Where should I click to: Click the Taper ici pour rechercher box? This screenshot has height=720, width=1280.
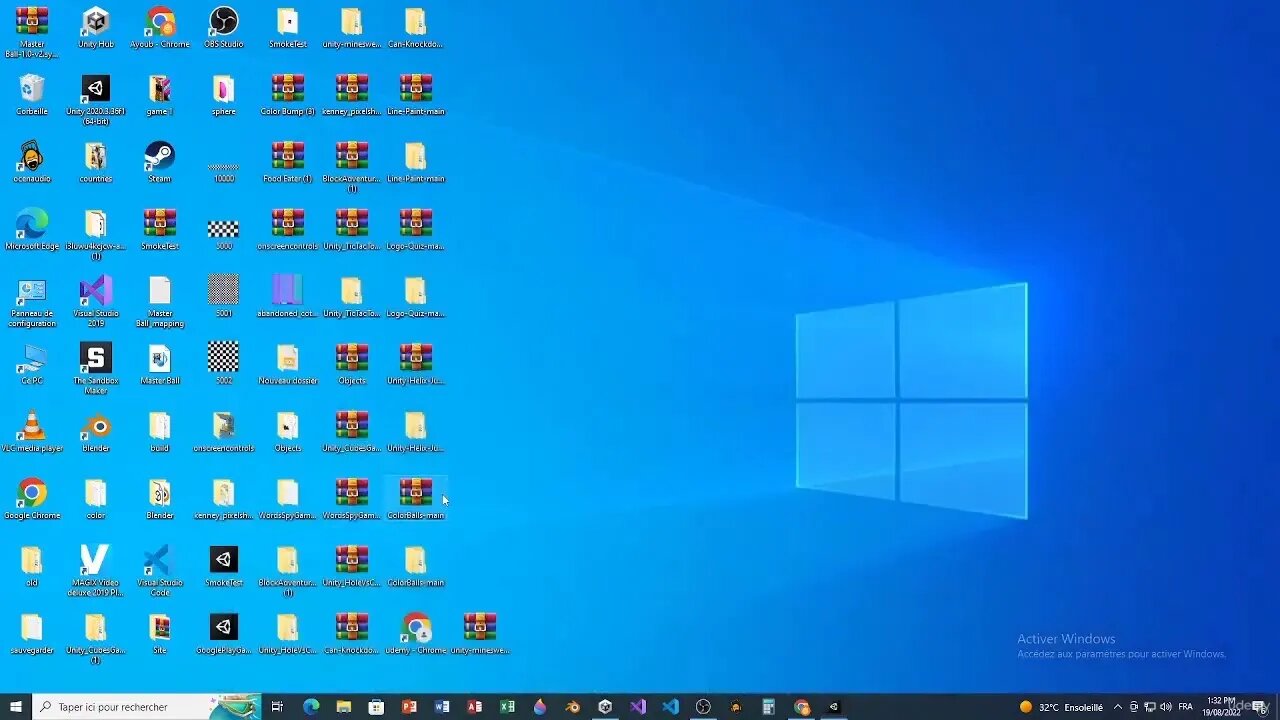[x=146, y=707]
